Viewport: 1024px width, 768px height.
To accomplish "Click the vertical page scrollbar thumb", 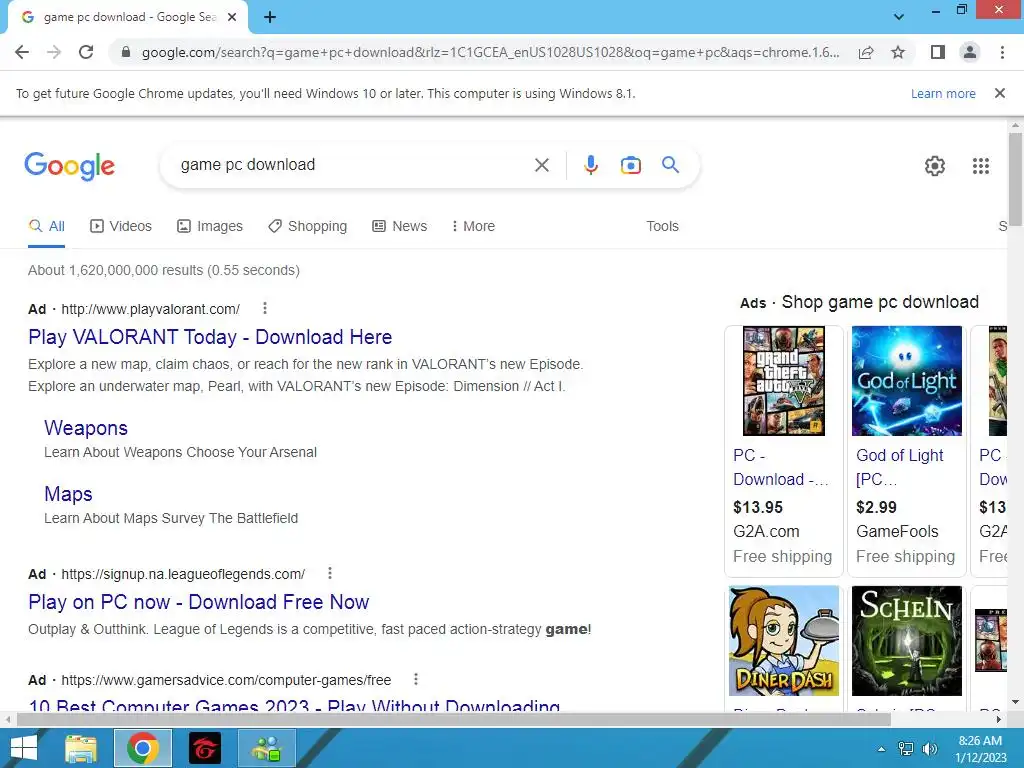I will 1015,179.
